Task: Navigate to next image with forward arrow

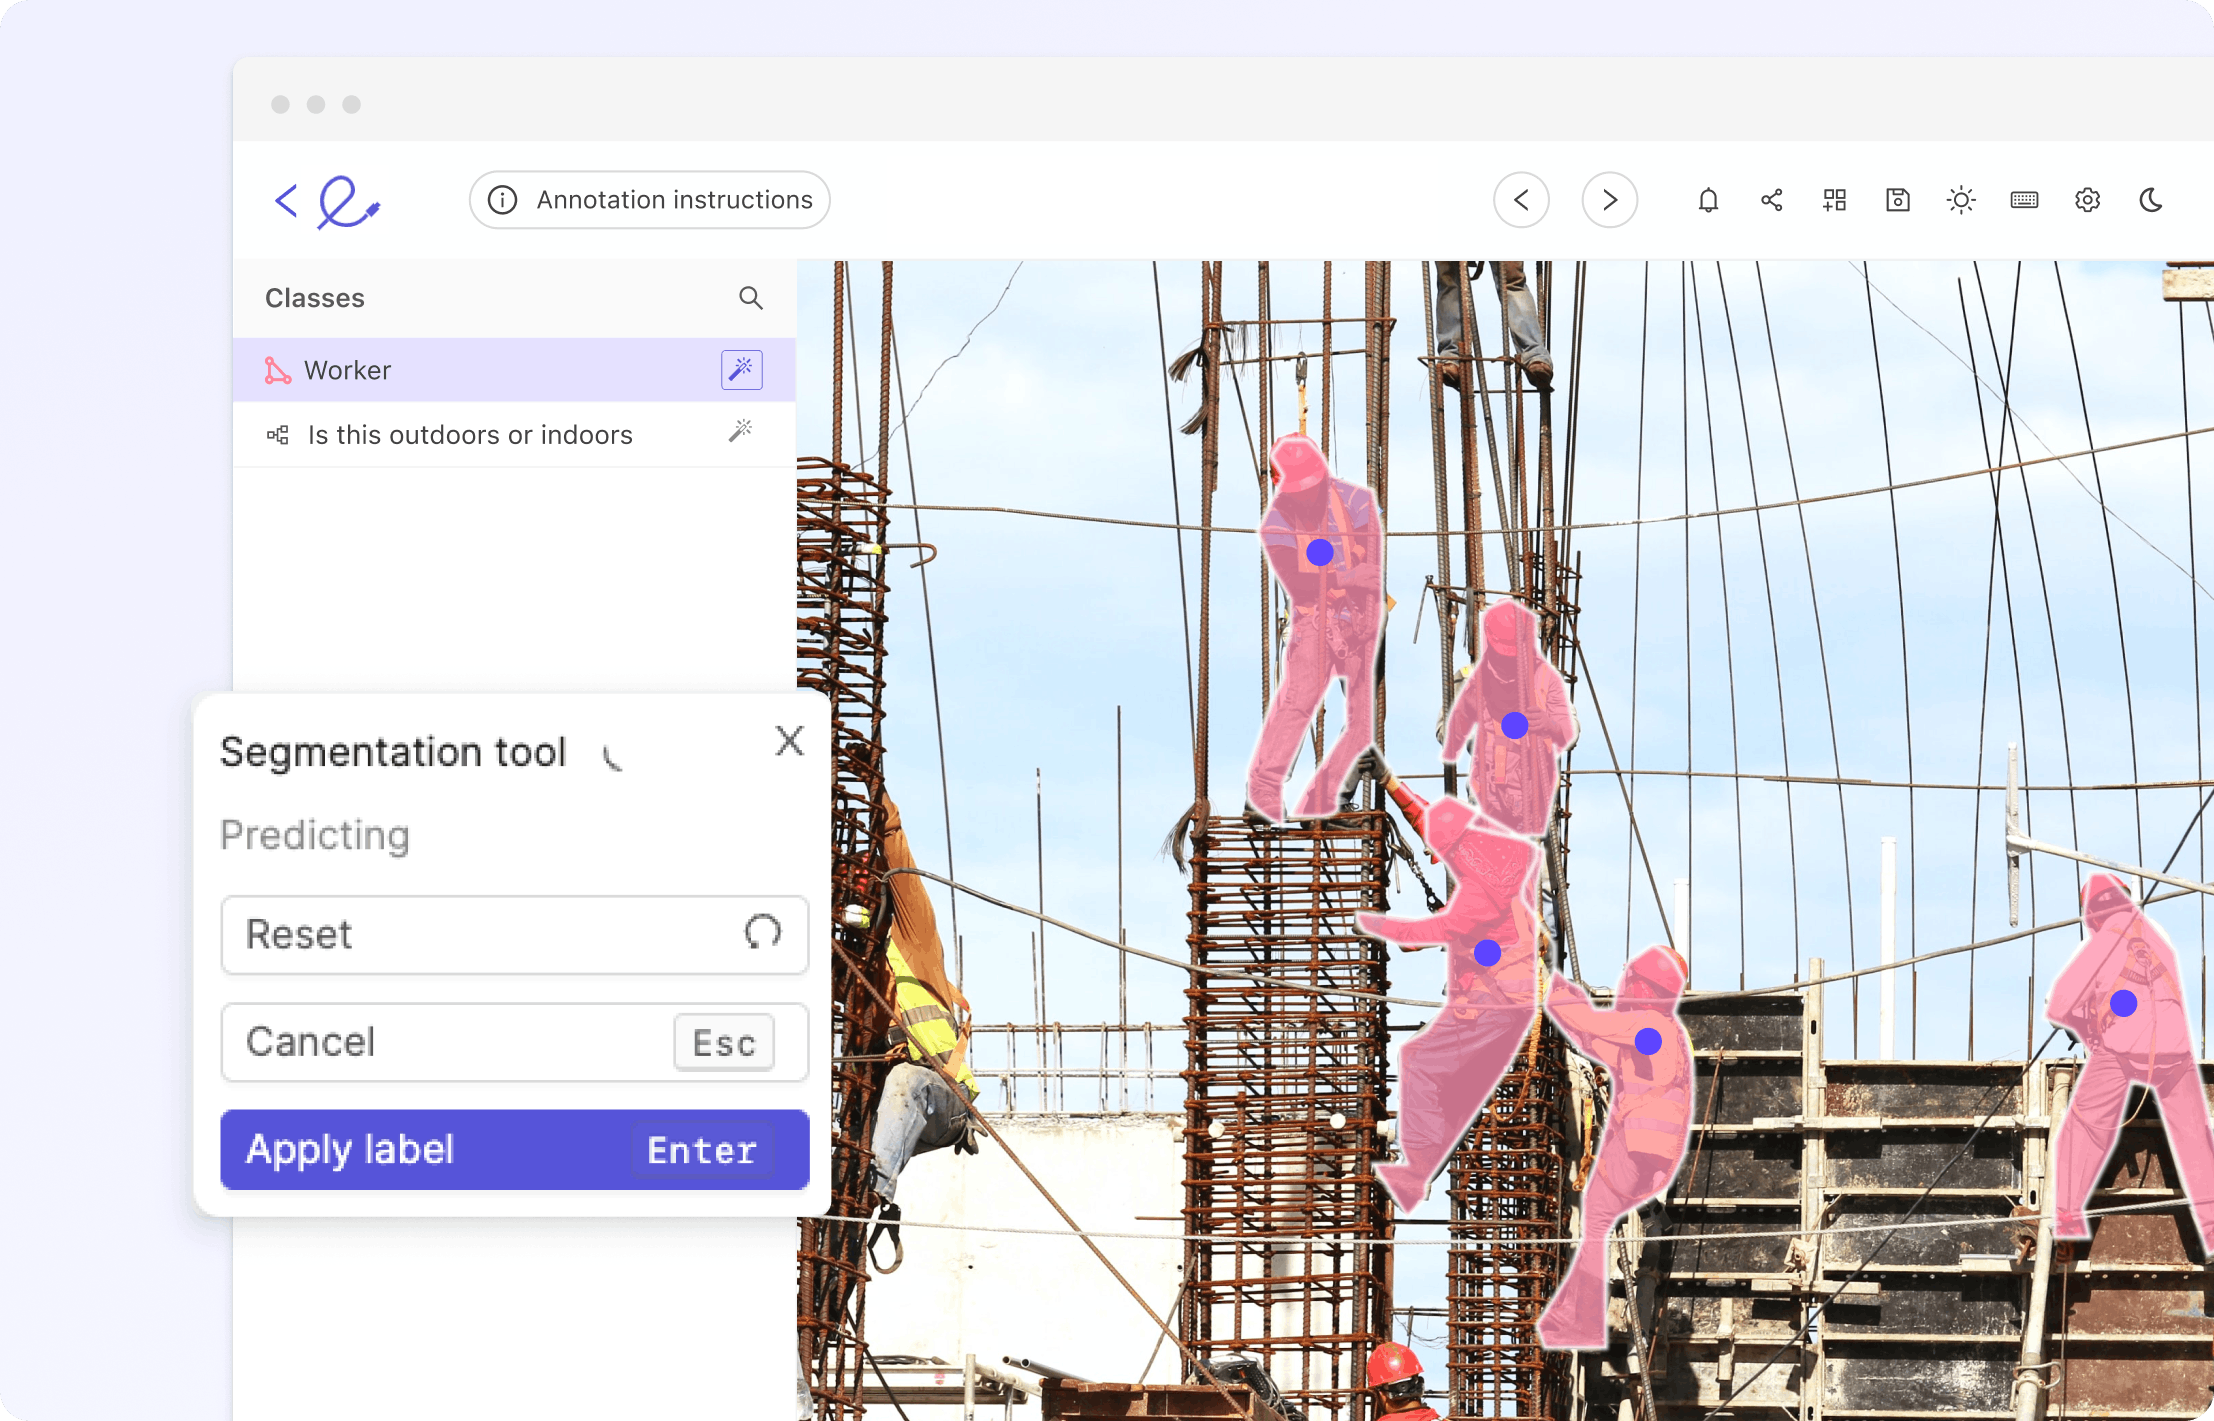Action: pyautogui.click(x=1610, y=200)
